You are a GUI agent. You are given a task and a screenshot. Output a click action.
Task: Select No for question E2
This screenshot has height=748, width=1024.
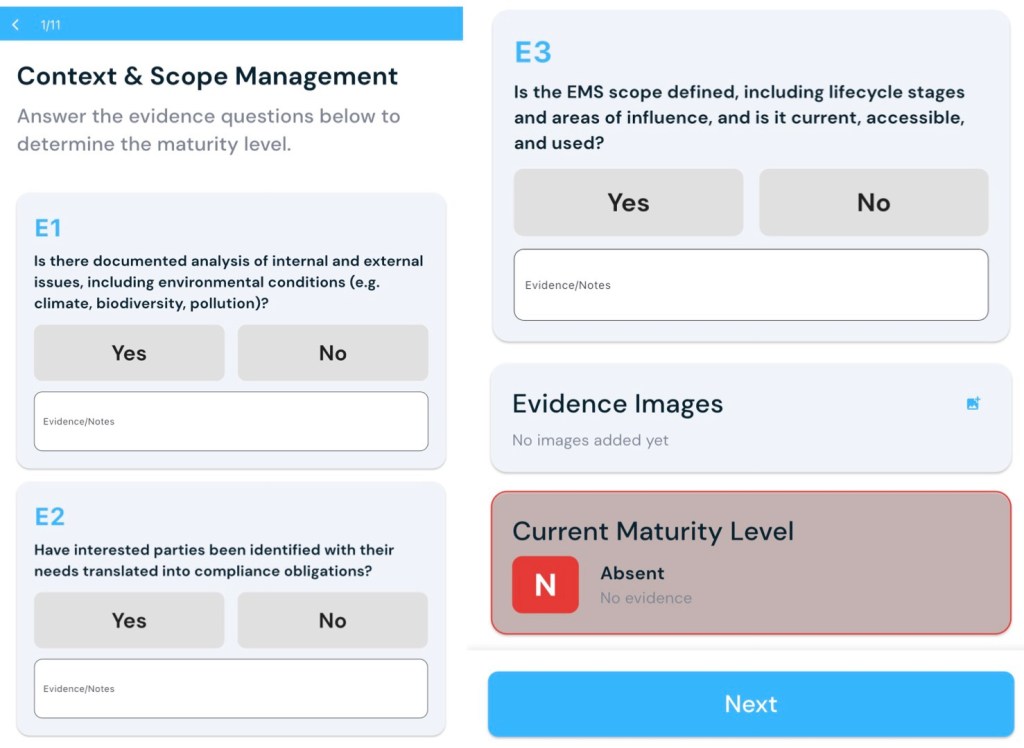(x=332, y=620)
